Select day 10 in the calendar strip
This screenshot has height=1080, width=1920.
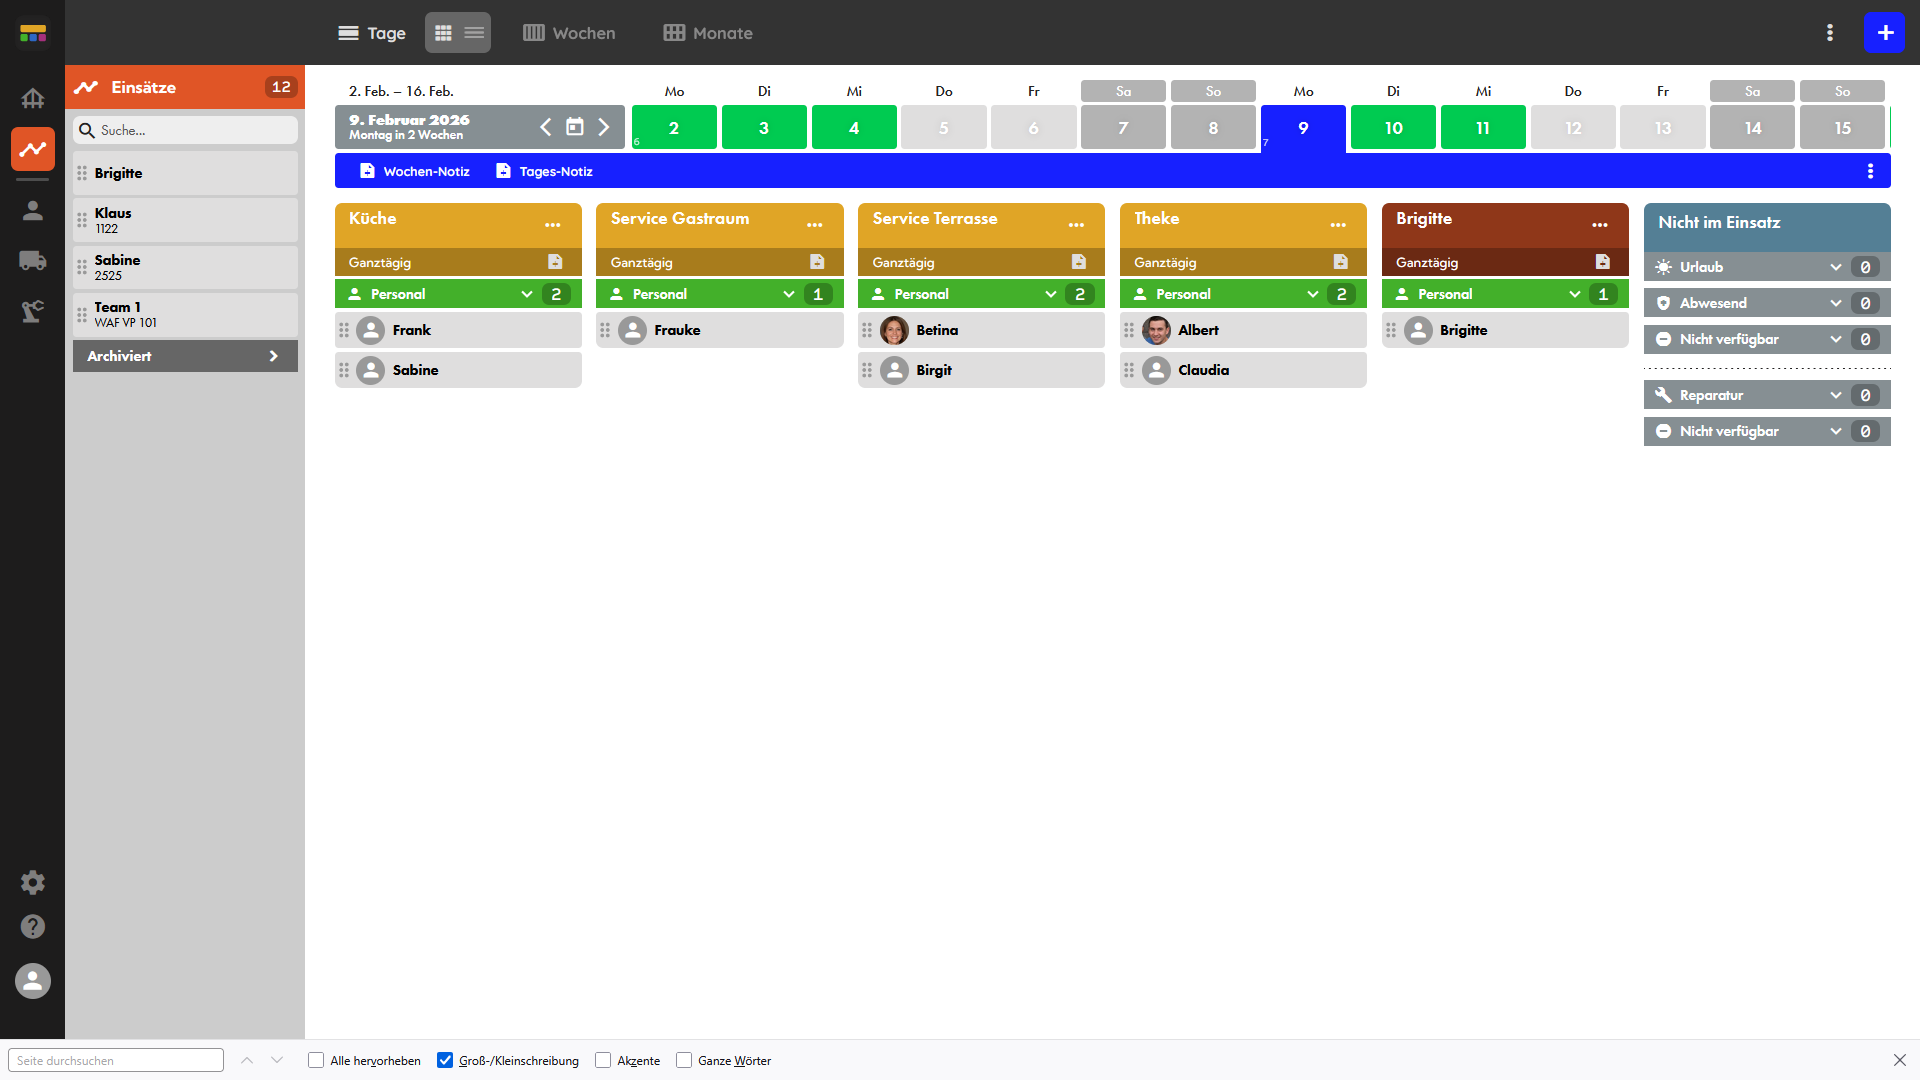coord(1393,128)
